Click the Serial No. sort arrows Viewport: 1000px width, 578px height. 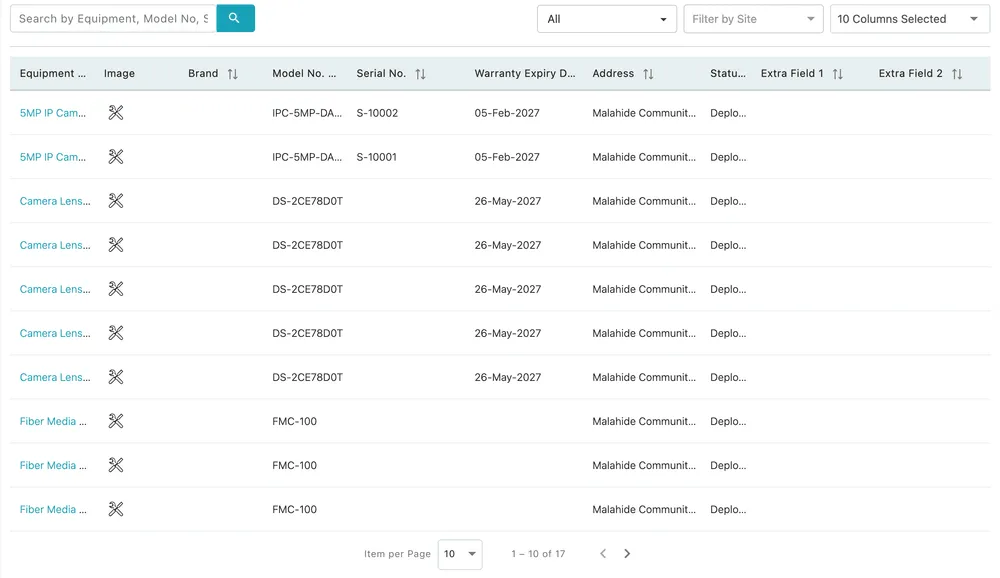420,74
